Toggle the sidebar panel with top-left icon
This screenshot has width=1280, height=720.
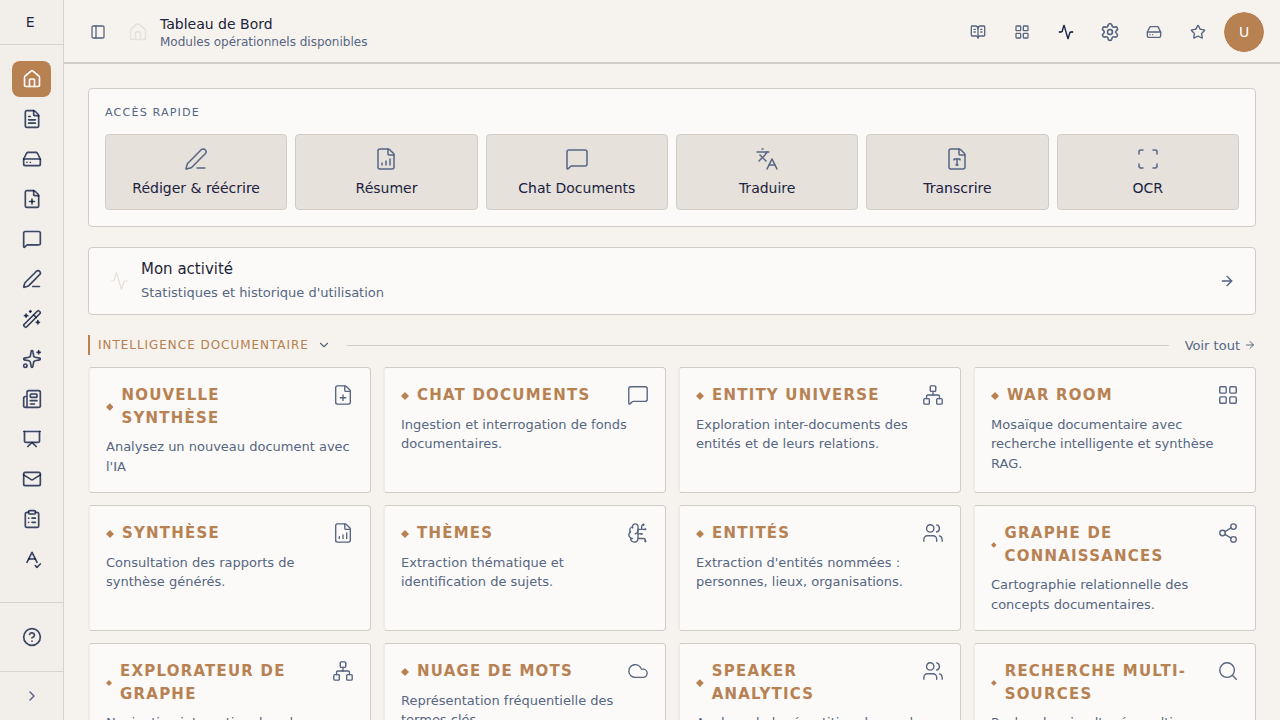pos(97,31)
